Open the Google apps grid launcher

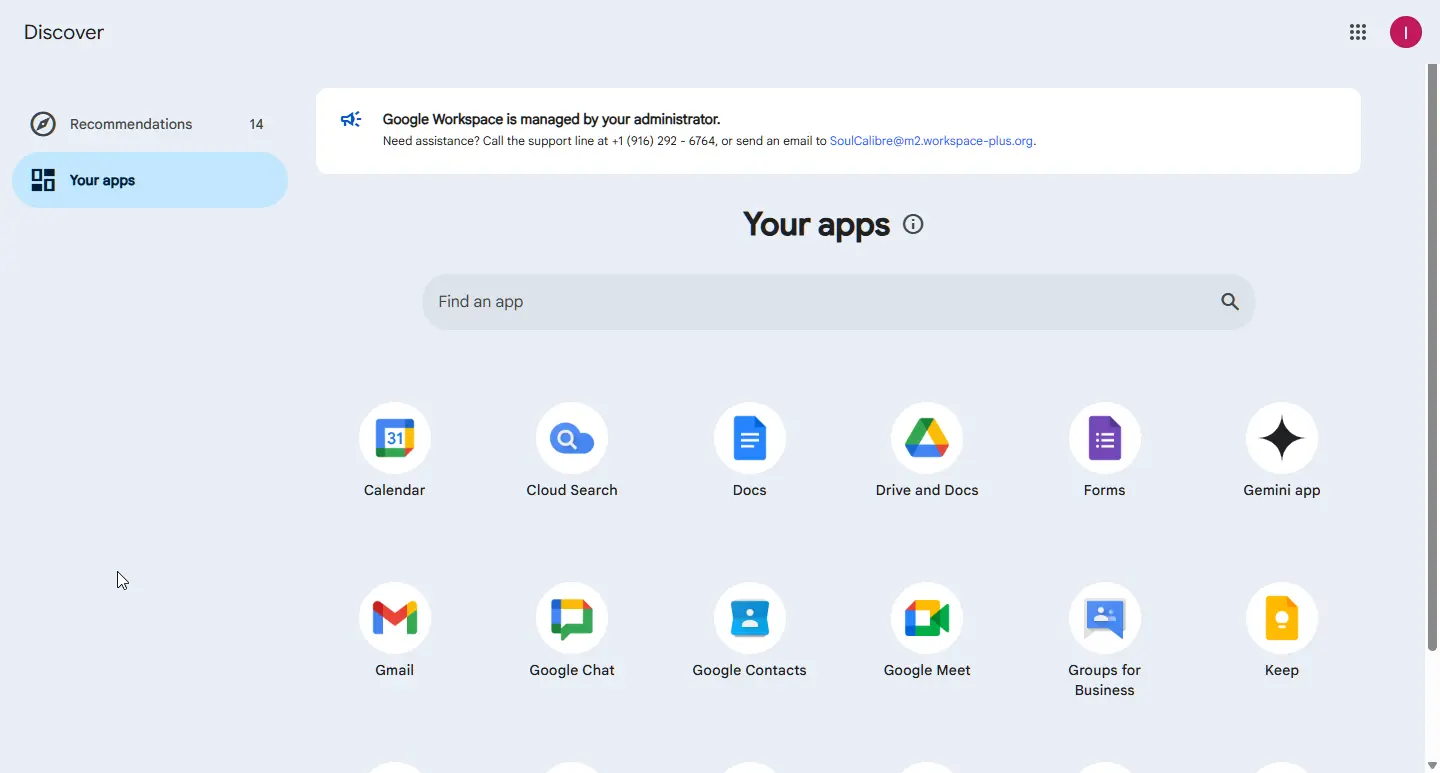pyautogui.click(x=1358, y=32)
